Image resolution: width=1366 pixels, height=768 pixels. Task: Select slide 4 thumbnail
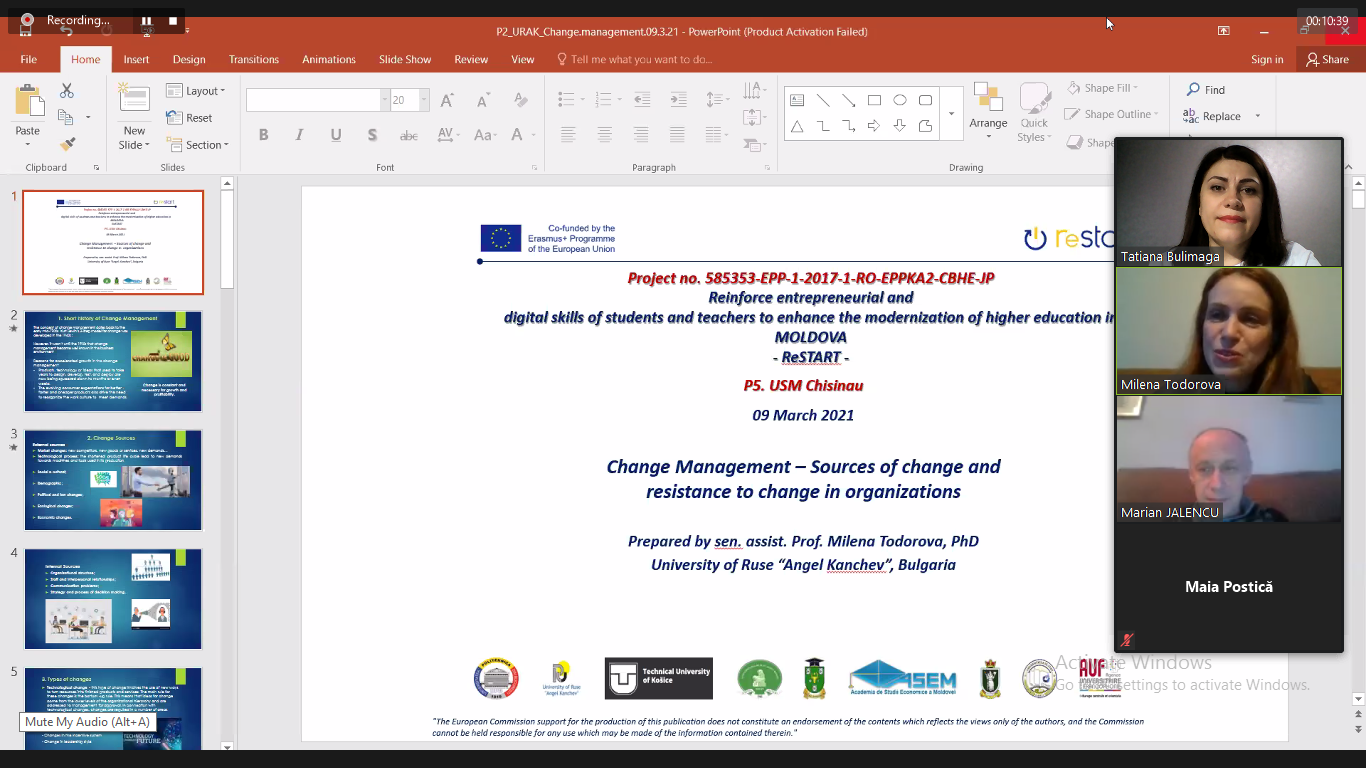tap(113, 599)
